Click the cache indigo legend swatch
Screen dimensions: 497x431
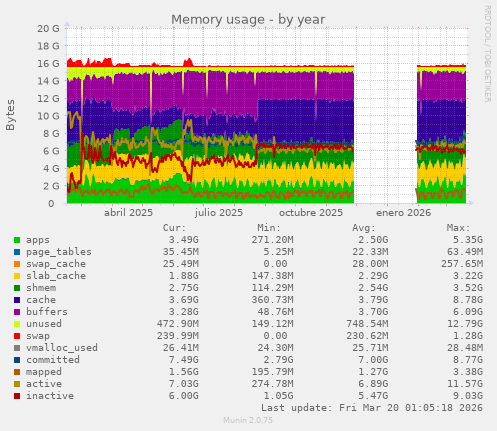point(17,300)
